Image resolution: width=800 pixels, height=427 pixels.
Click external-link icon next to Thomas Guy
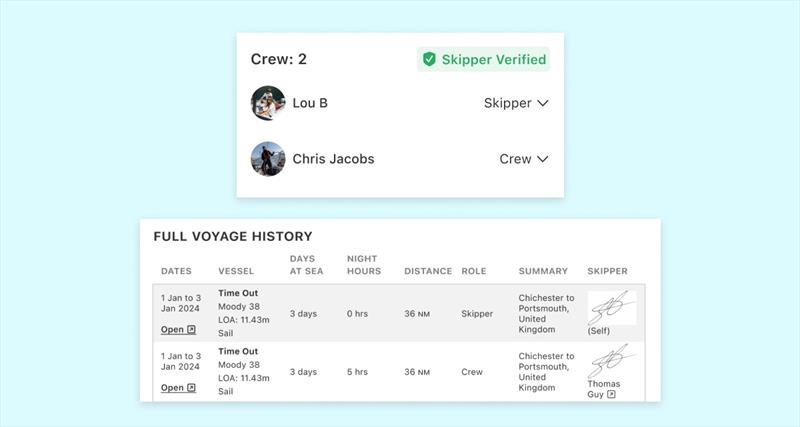[x=611, y=395]
